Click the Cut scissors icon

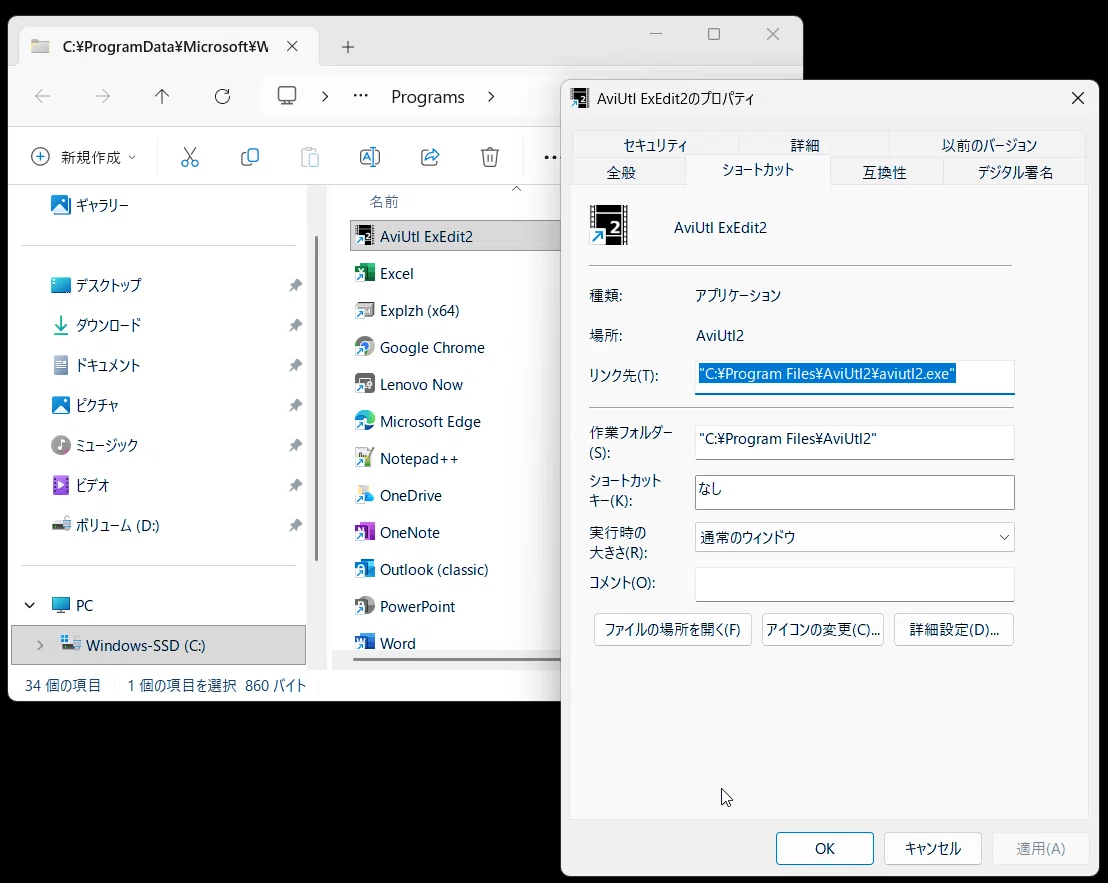pos(189,157)
